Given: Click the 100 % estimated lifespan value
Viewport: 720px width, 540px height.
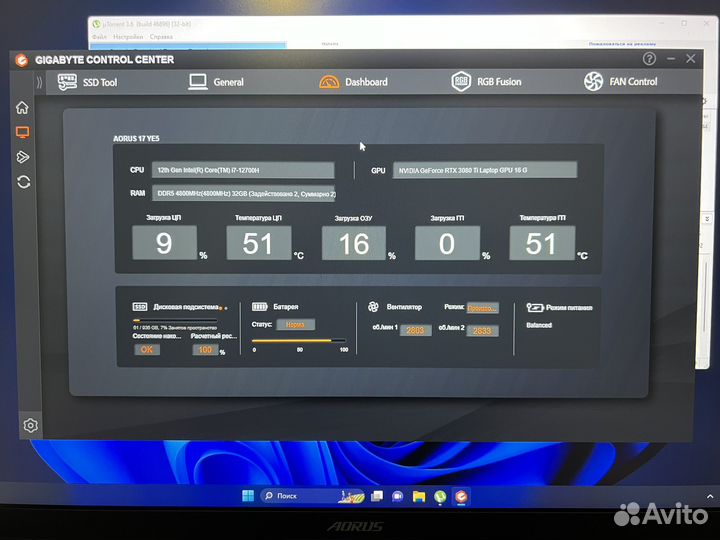Looking at the screenshot, I should (x=205, y=350).
